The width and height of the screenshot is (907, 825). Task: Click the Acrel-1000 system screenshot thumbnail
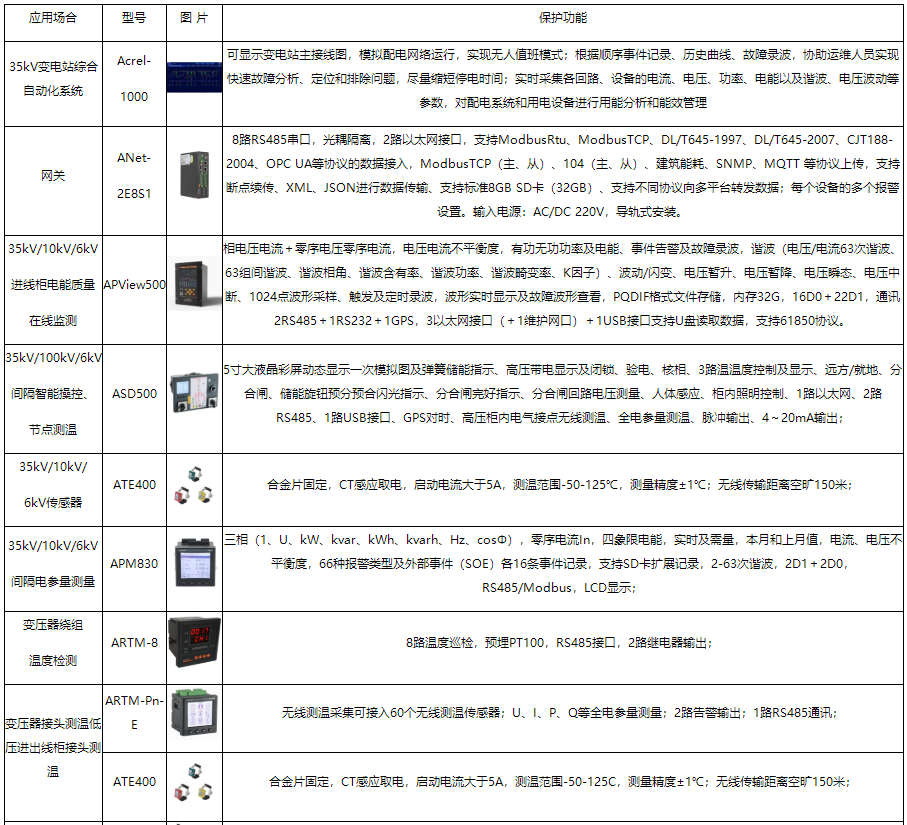pos(194,78)
